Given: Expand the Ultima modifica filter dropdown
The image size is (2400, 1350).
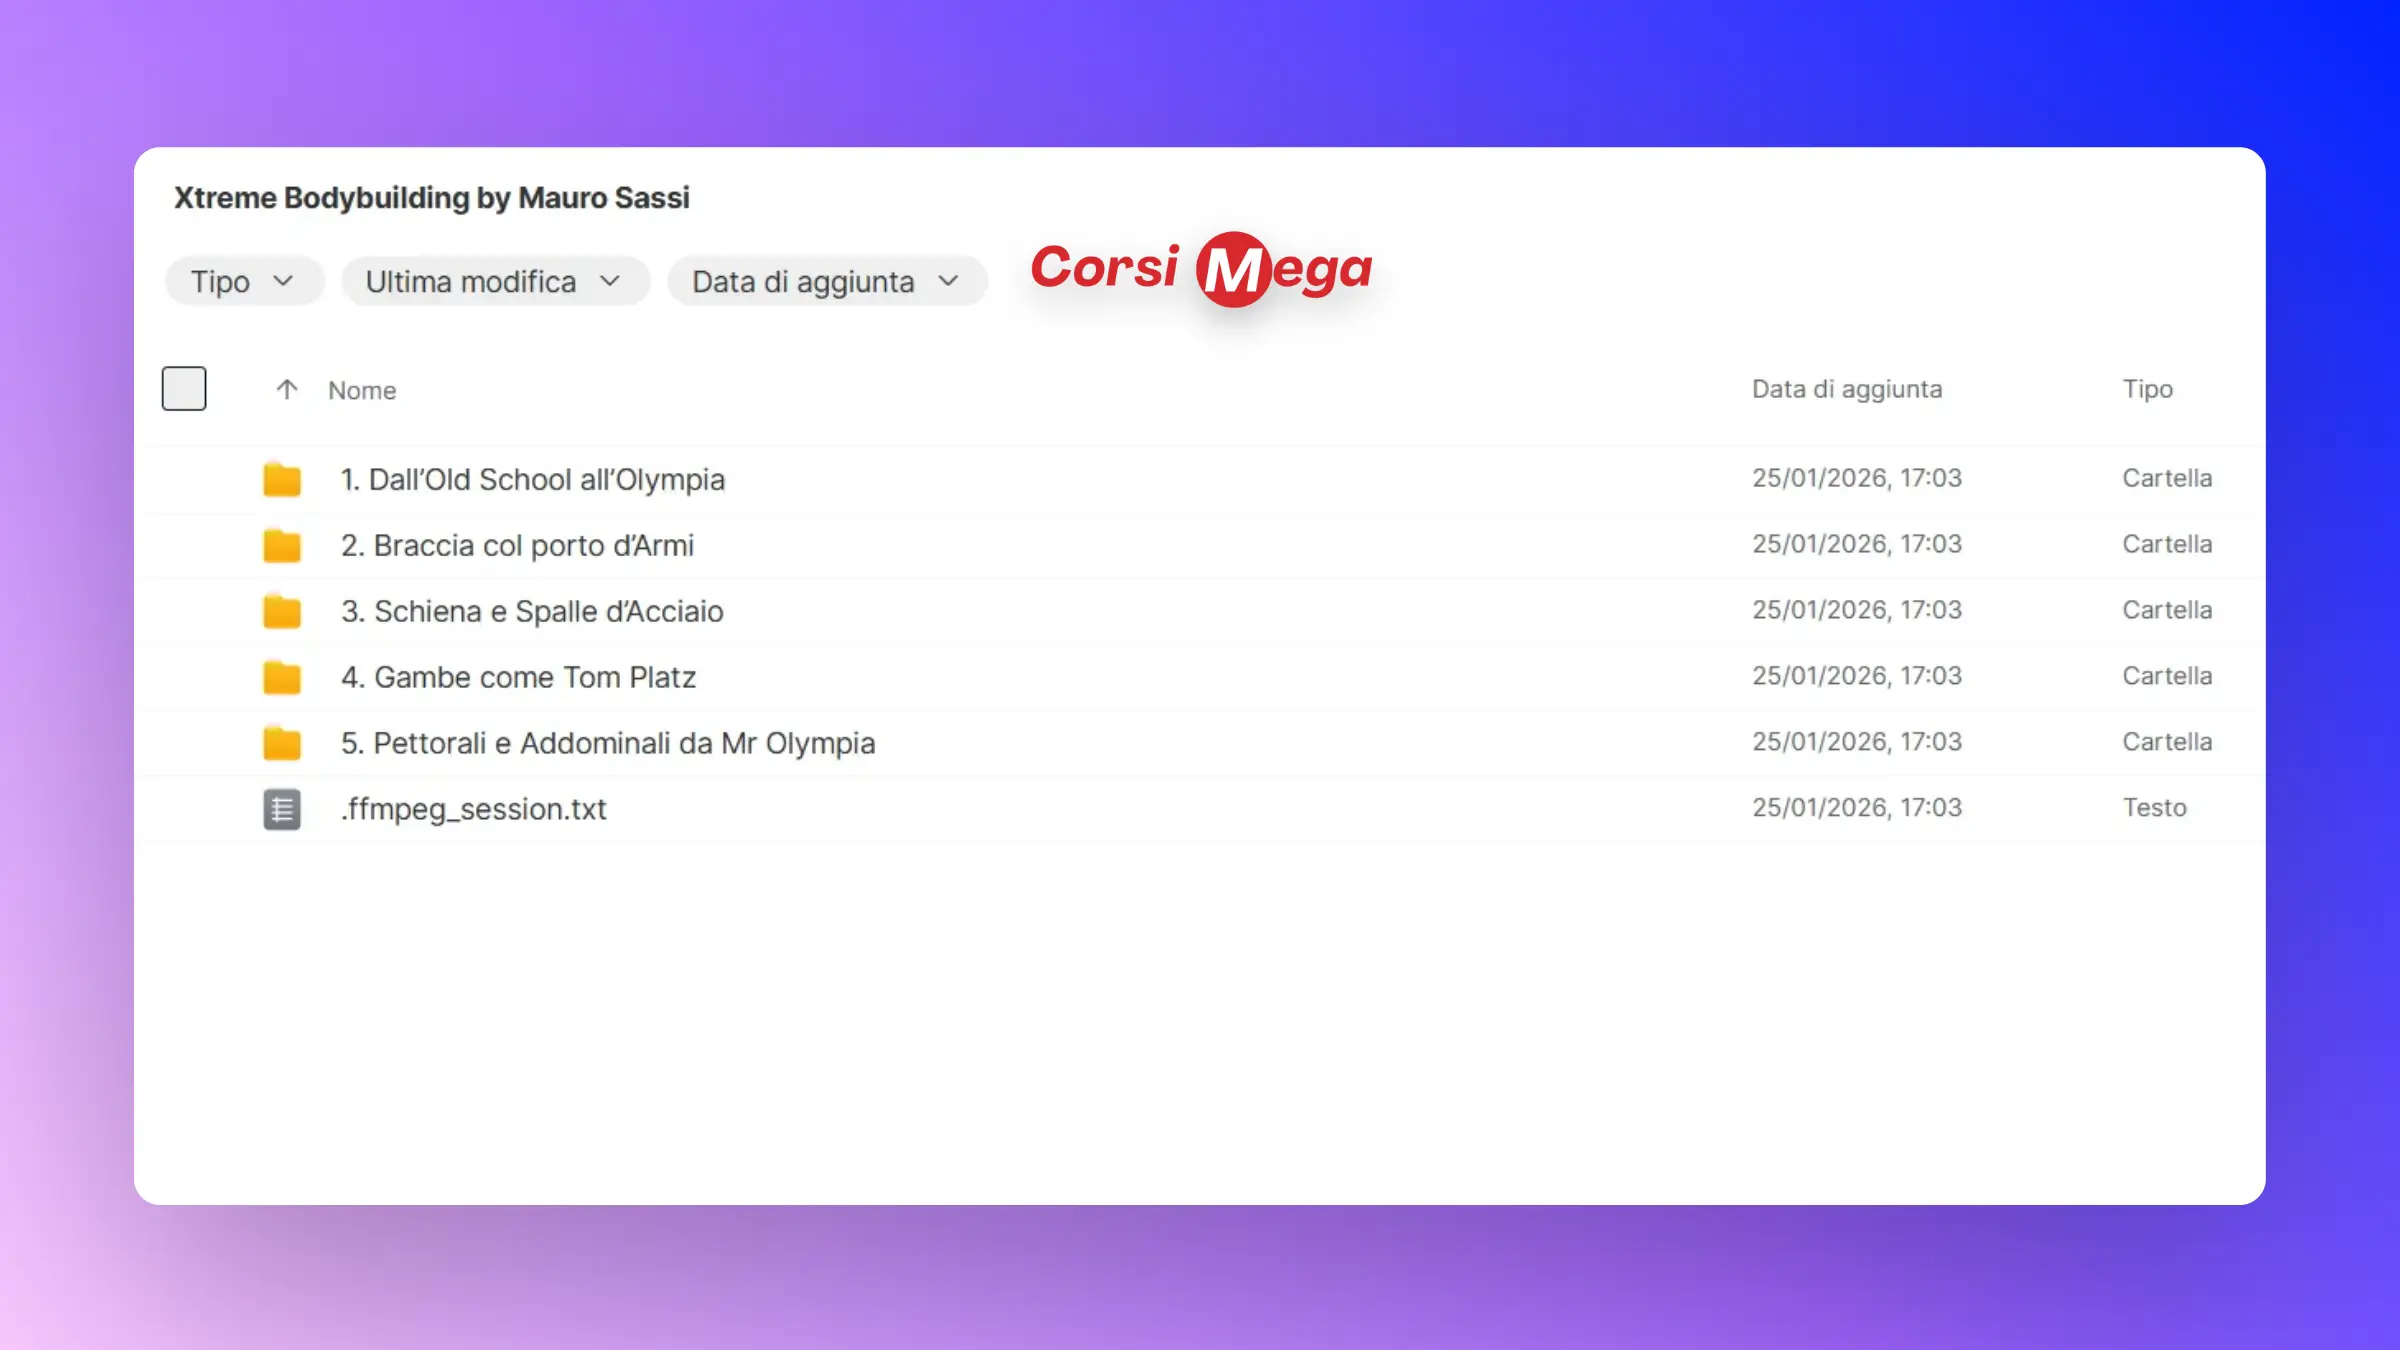Looking at the screenshot, I should [494, 282].
